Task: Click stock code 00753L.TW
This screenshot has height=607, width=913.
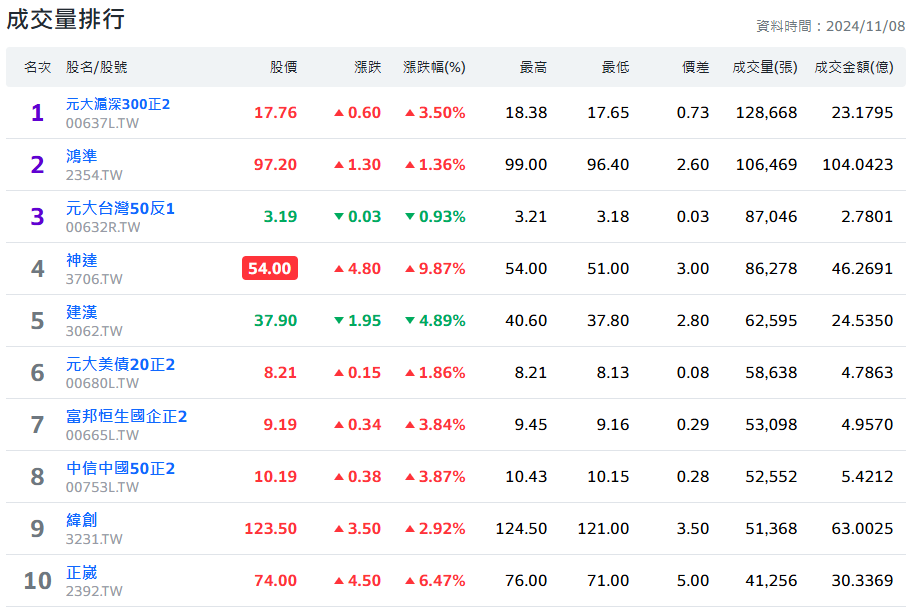Action: 102,488
